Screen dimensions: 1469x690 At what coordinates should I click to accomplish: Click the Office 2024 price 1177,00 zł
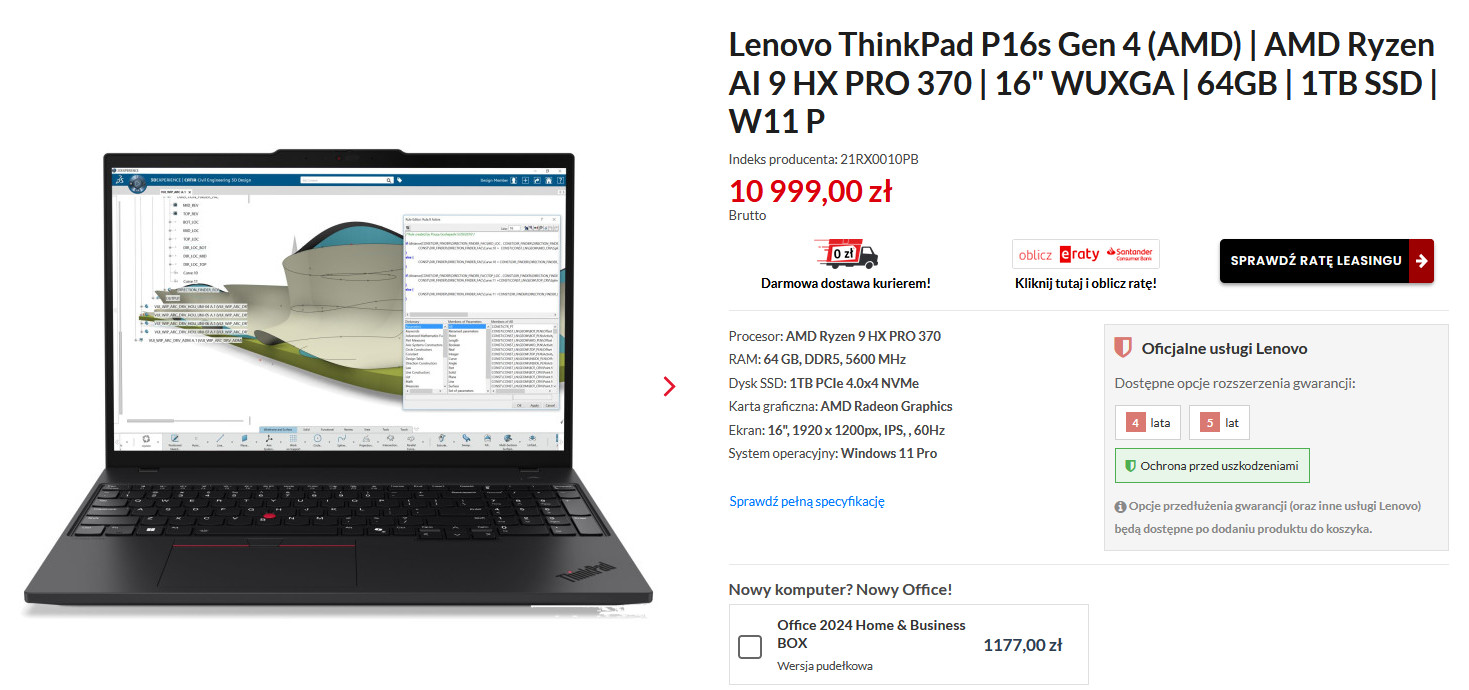pyautogui.click(x=1023, y=646)
